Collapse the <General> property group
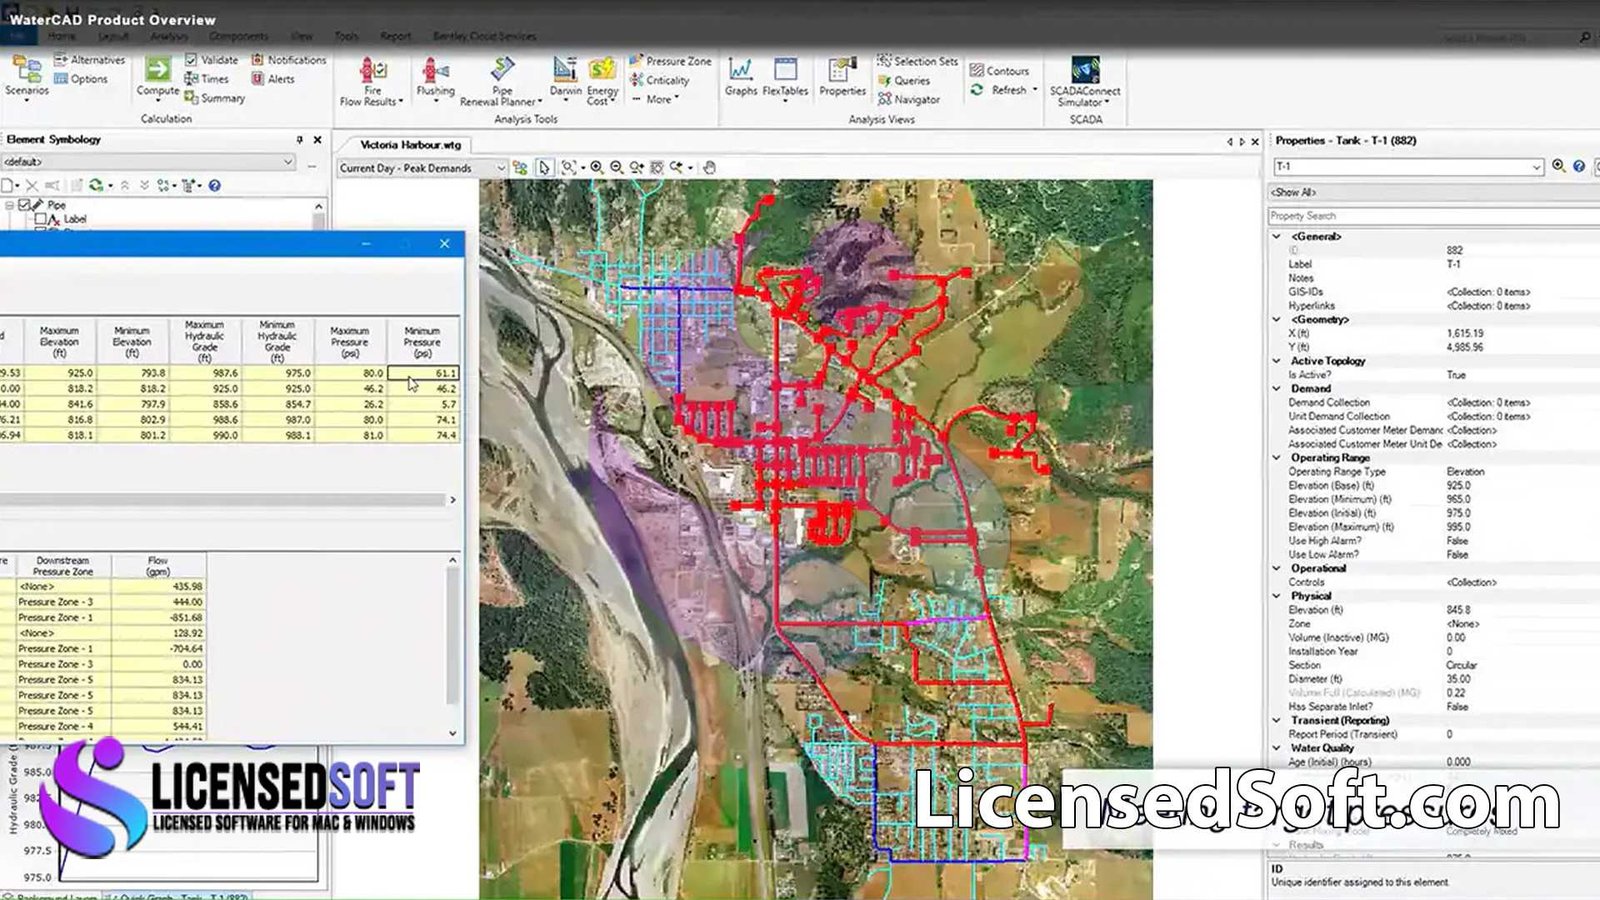This screenshot has height=900, width=1600. [x=1276, y=236]
